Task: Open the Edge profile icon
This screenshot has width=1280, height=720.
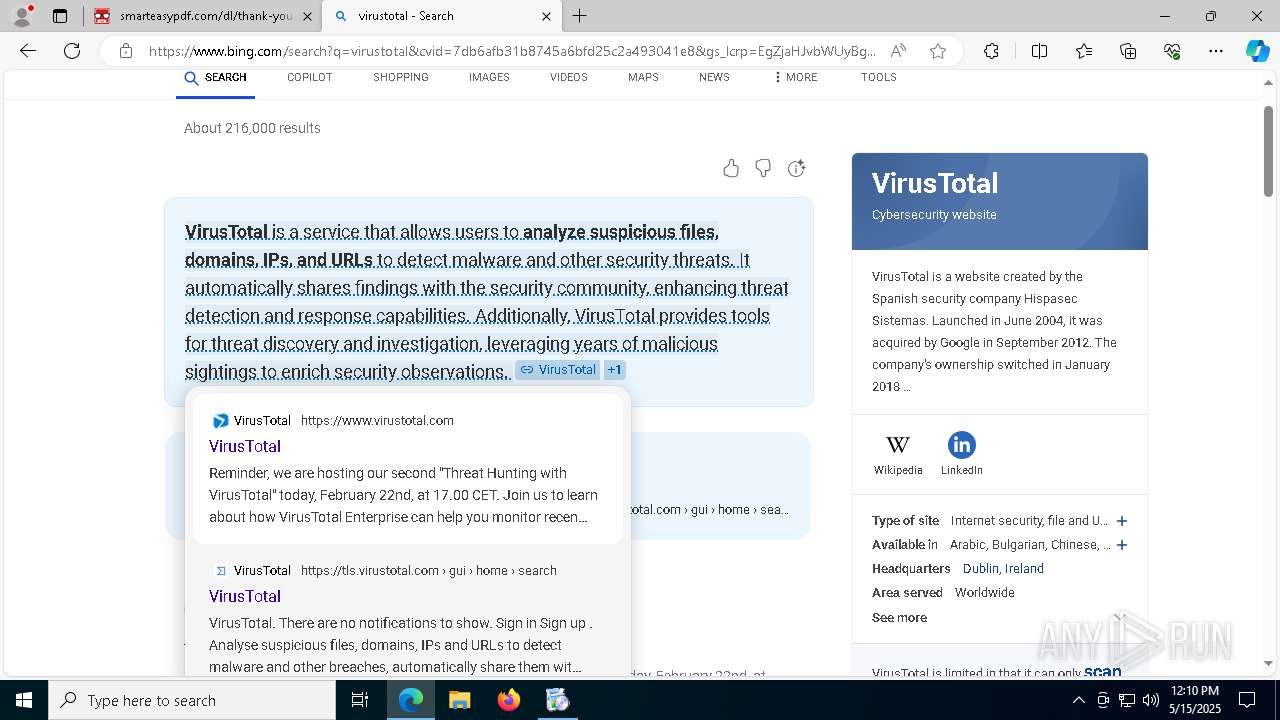Action: pos(22,16)
